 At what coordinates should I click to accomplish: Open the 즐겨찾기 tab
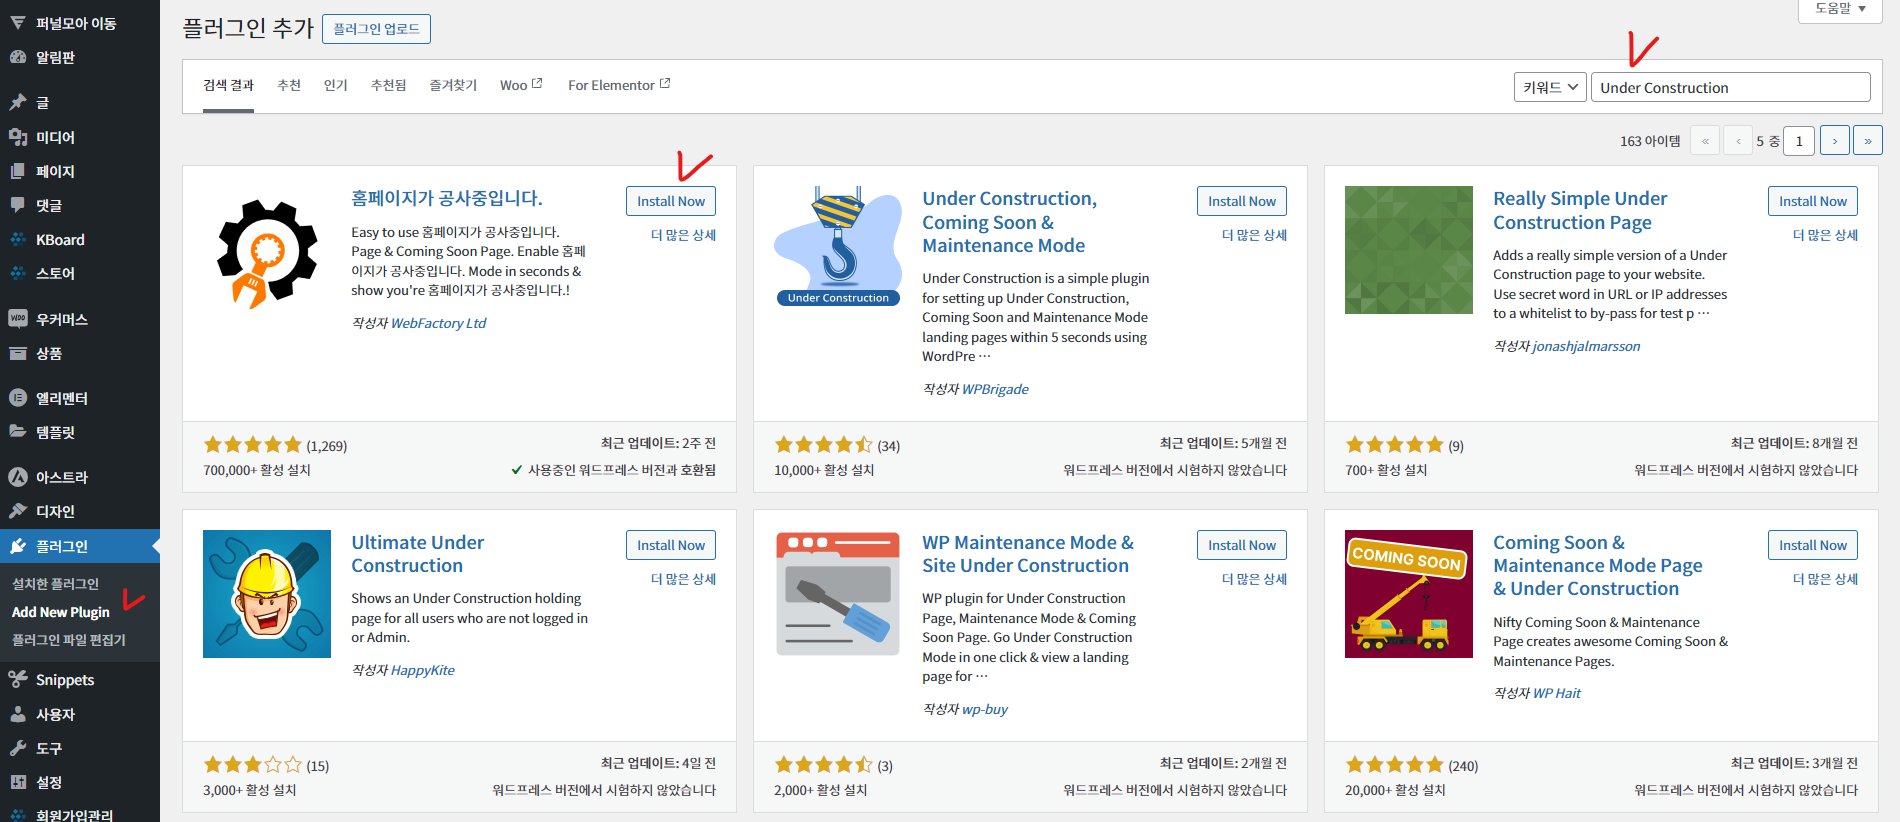pyautogui.click(x=453, y=85)
